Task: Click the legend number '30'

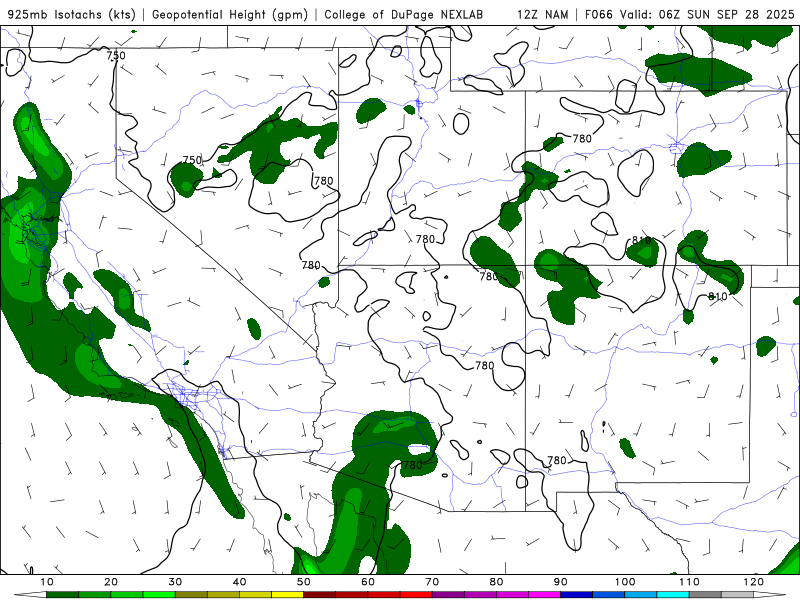Action: [x=175, y=582]
